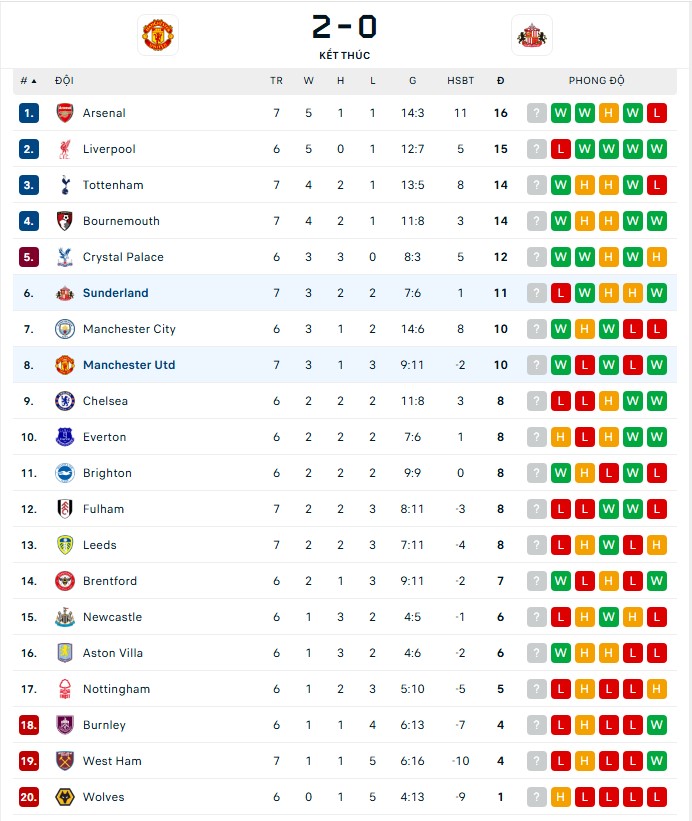Click the Sunderland crest in header
Viewport: 692px width, 821px height.
coord(531,35)
